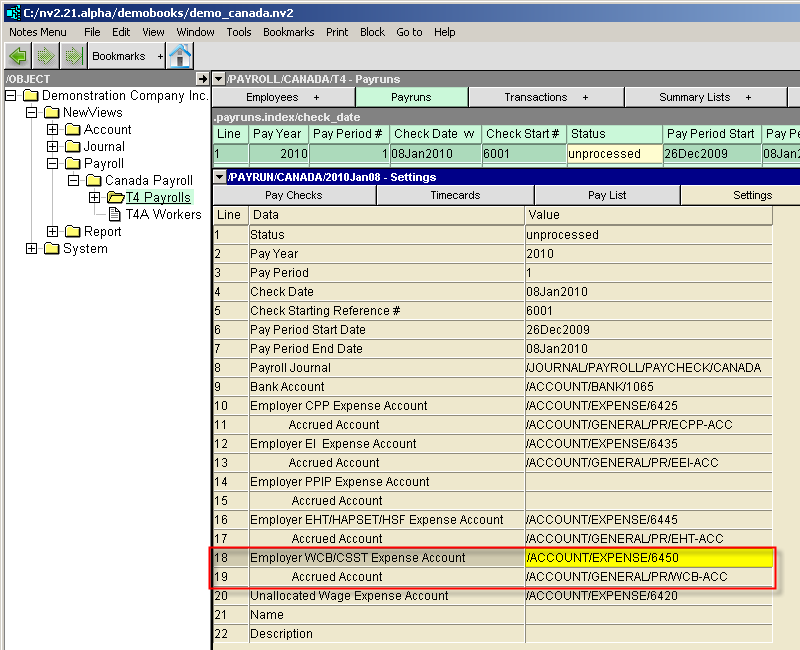The height and width of the screenshot is (650, 800).
Task: Collapse the Payroll folder node
Action: [x=53, y=164]
